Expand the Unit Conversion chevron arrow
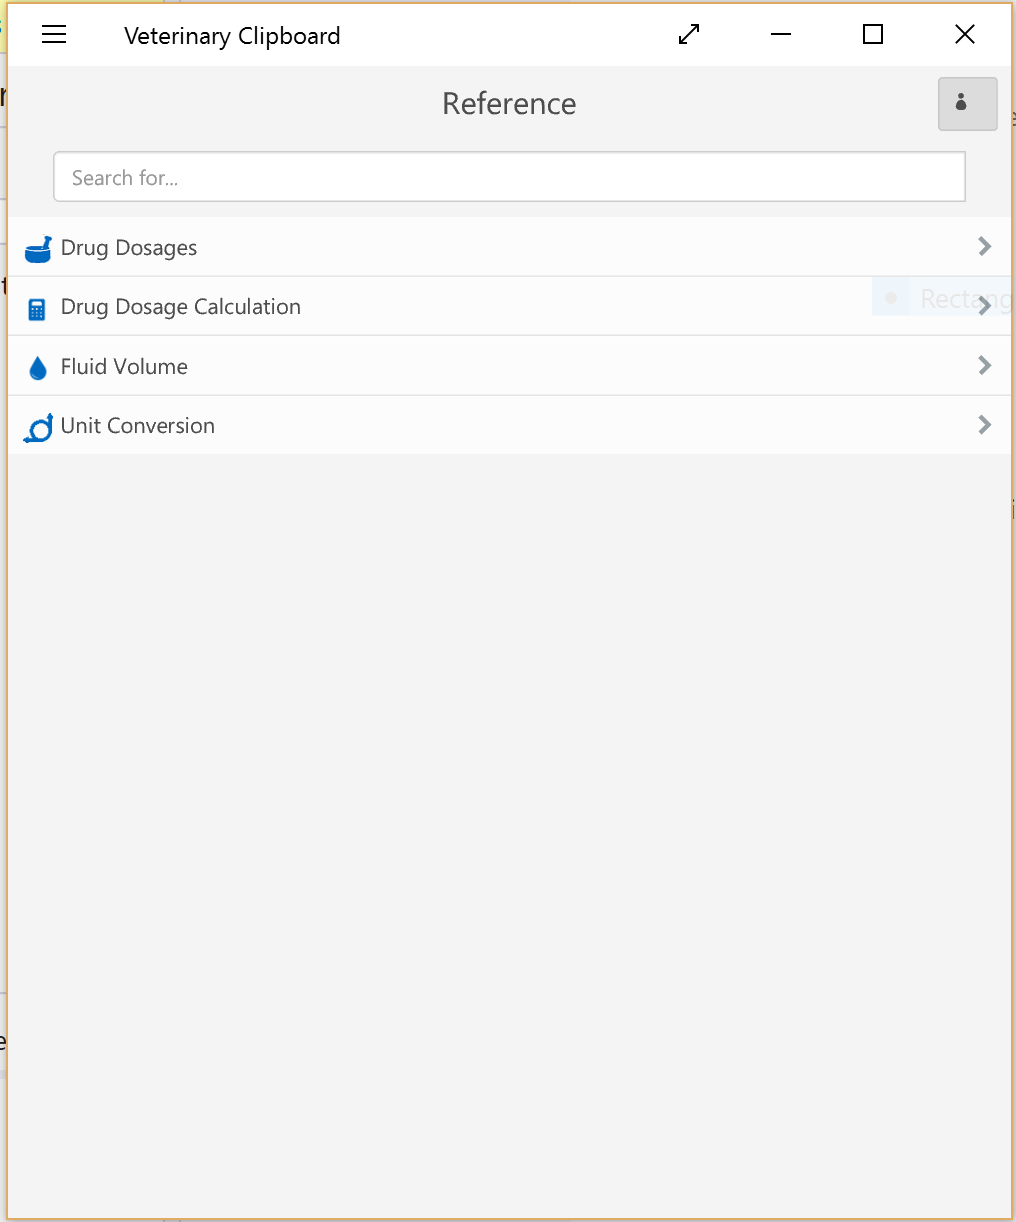 point(985,425)
